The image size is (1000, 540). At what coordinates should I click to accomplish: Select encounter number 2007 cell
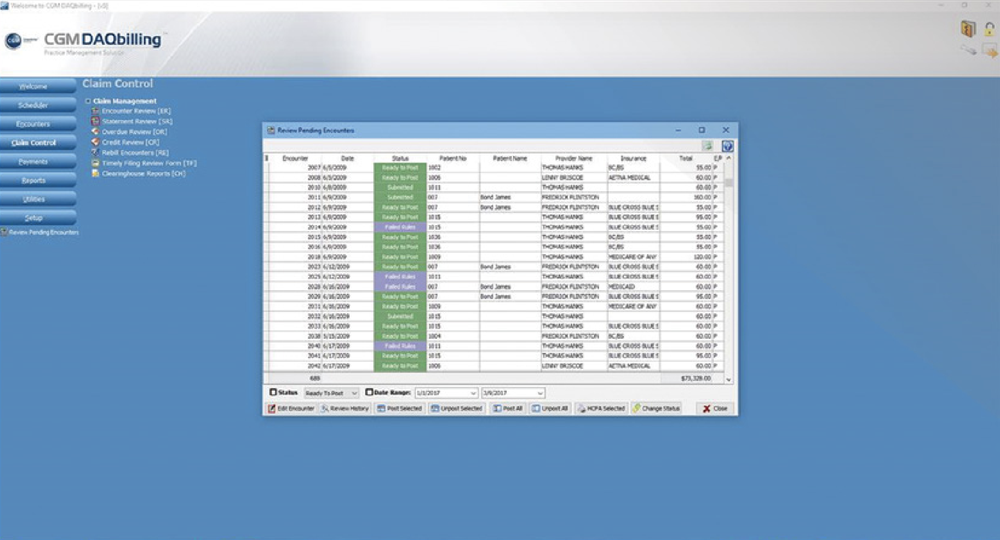pos(295,168)
